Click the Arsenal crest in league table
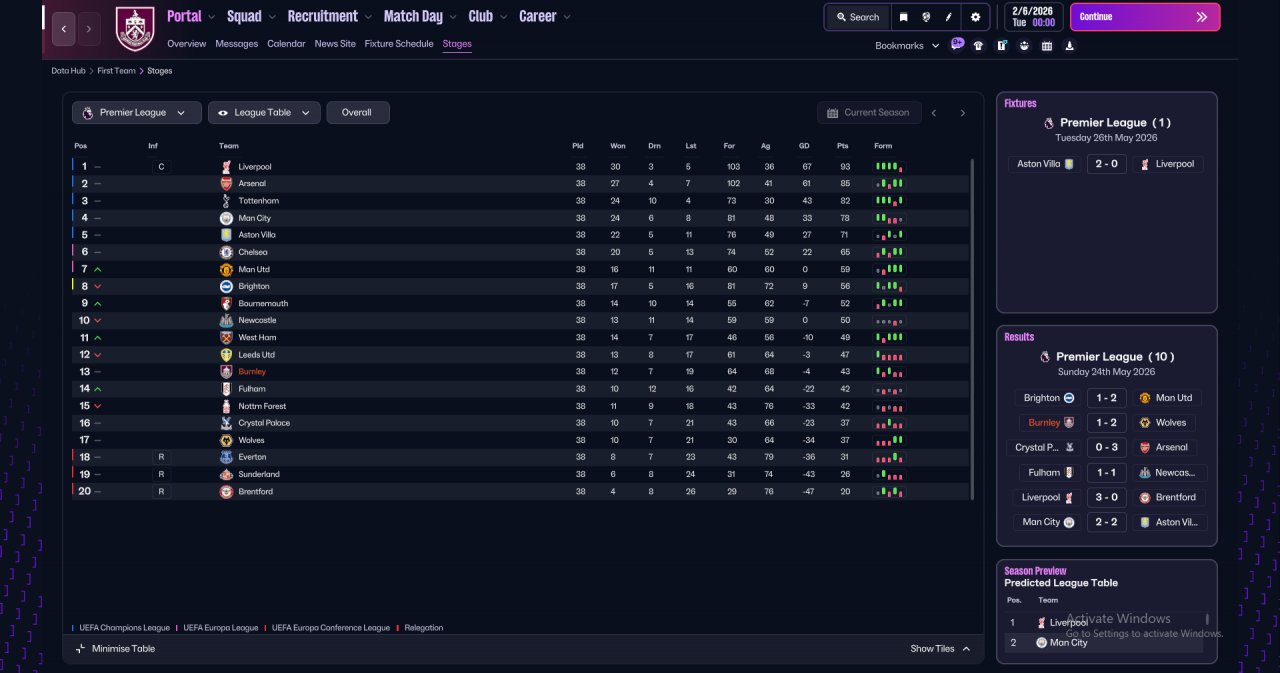 click(226, 184)
